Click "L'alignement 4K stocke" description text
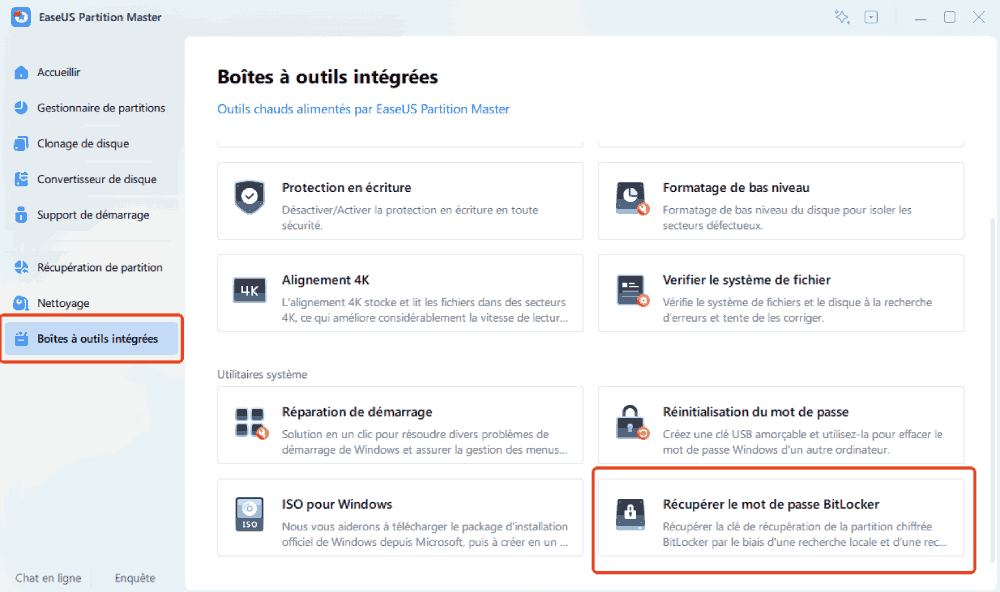This screenshot has height=592, width=1000. [425, 310]
